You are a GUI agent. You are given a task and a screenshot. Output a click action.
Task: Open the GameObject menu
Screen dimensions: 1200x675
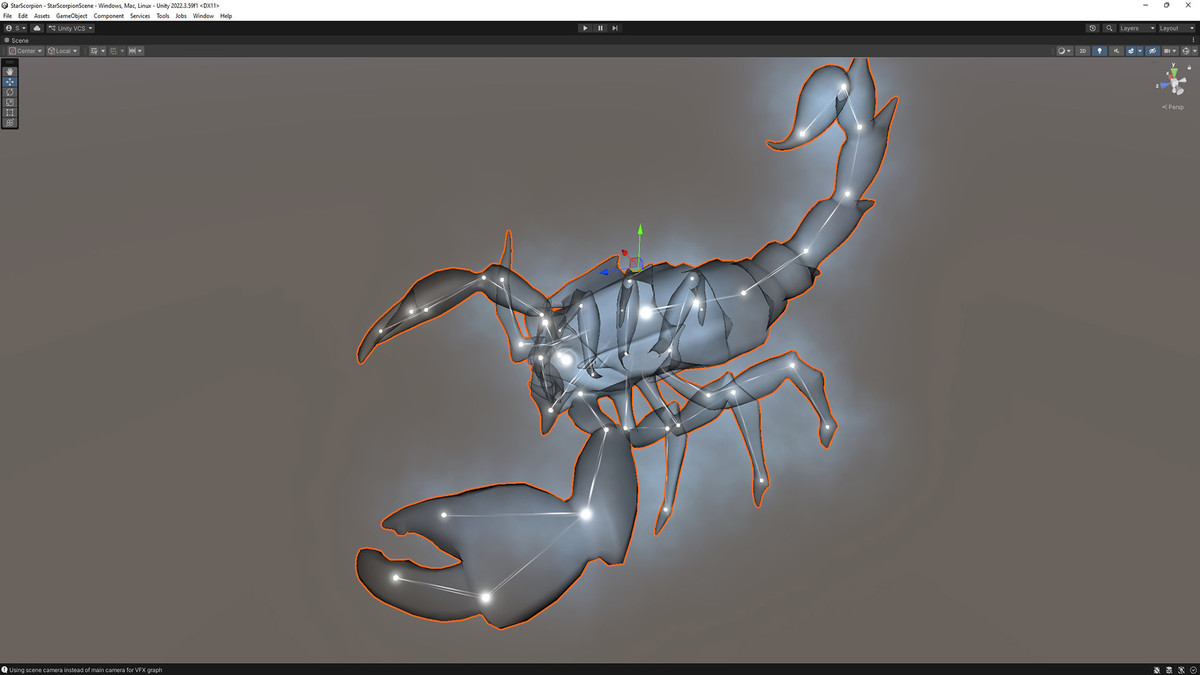71,16
